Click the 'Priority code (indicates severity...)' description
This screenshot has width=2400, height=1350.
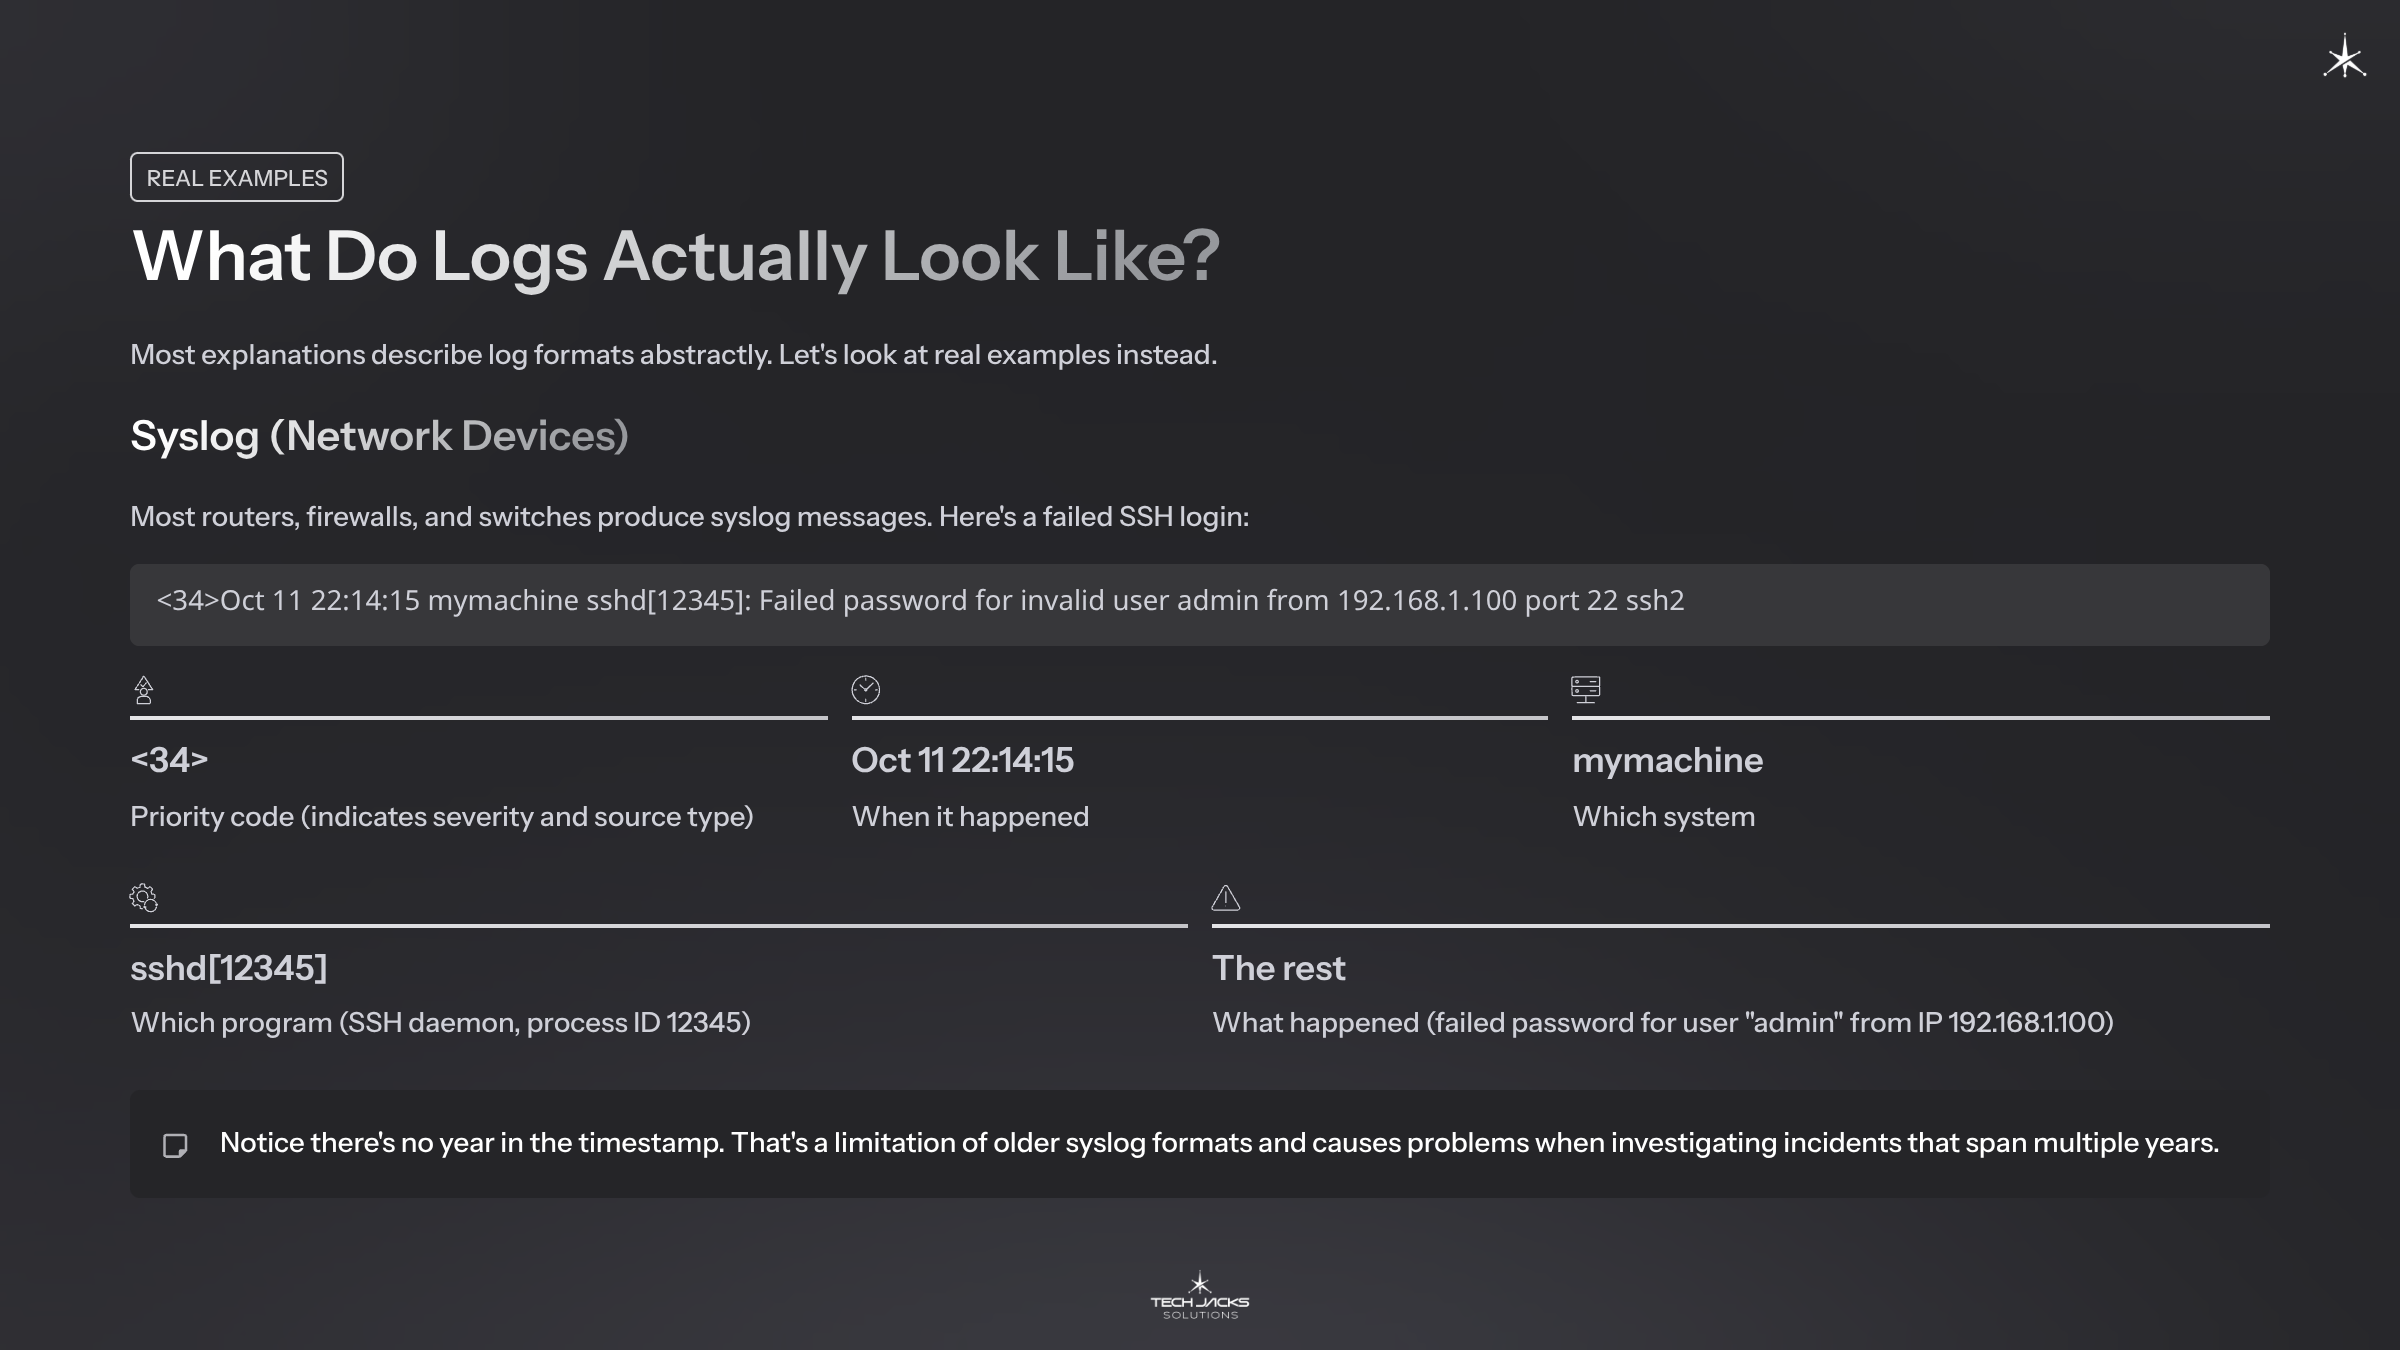[442, 816]
